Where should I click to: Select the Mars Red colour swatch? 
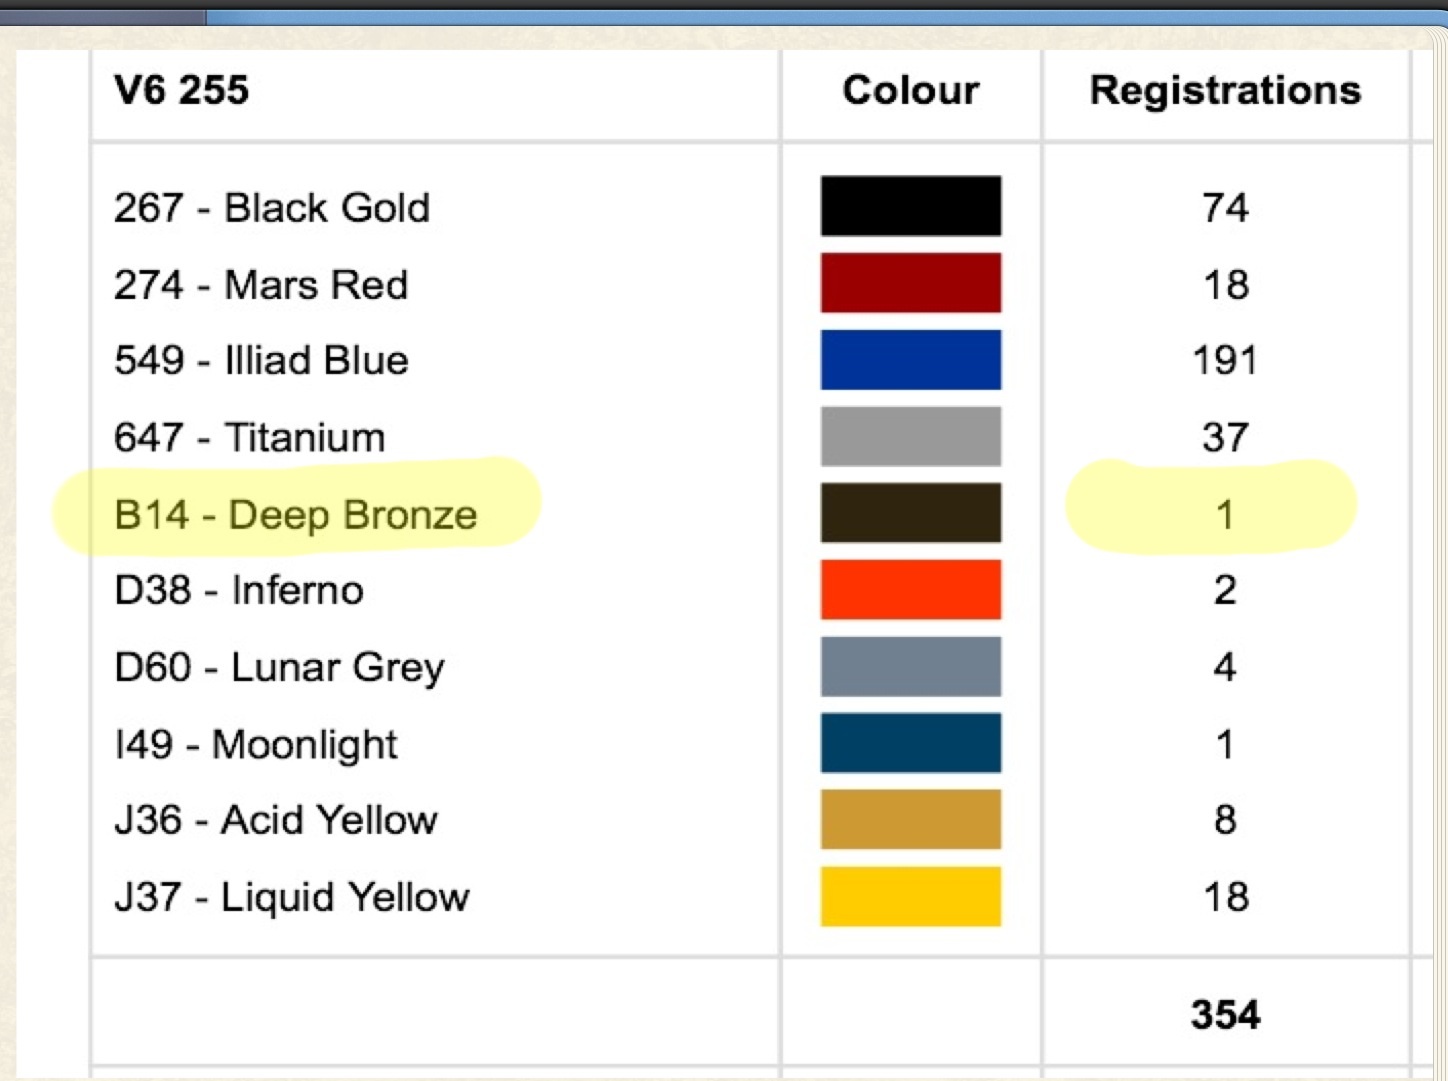click(x=910, y=283)
